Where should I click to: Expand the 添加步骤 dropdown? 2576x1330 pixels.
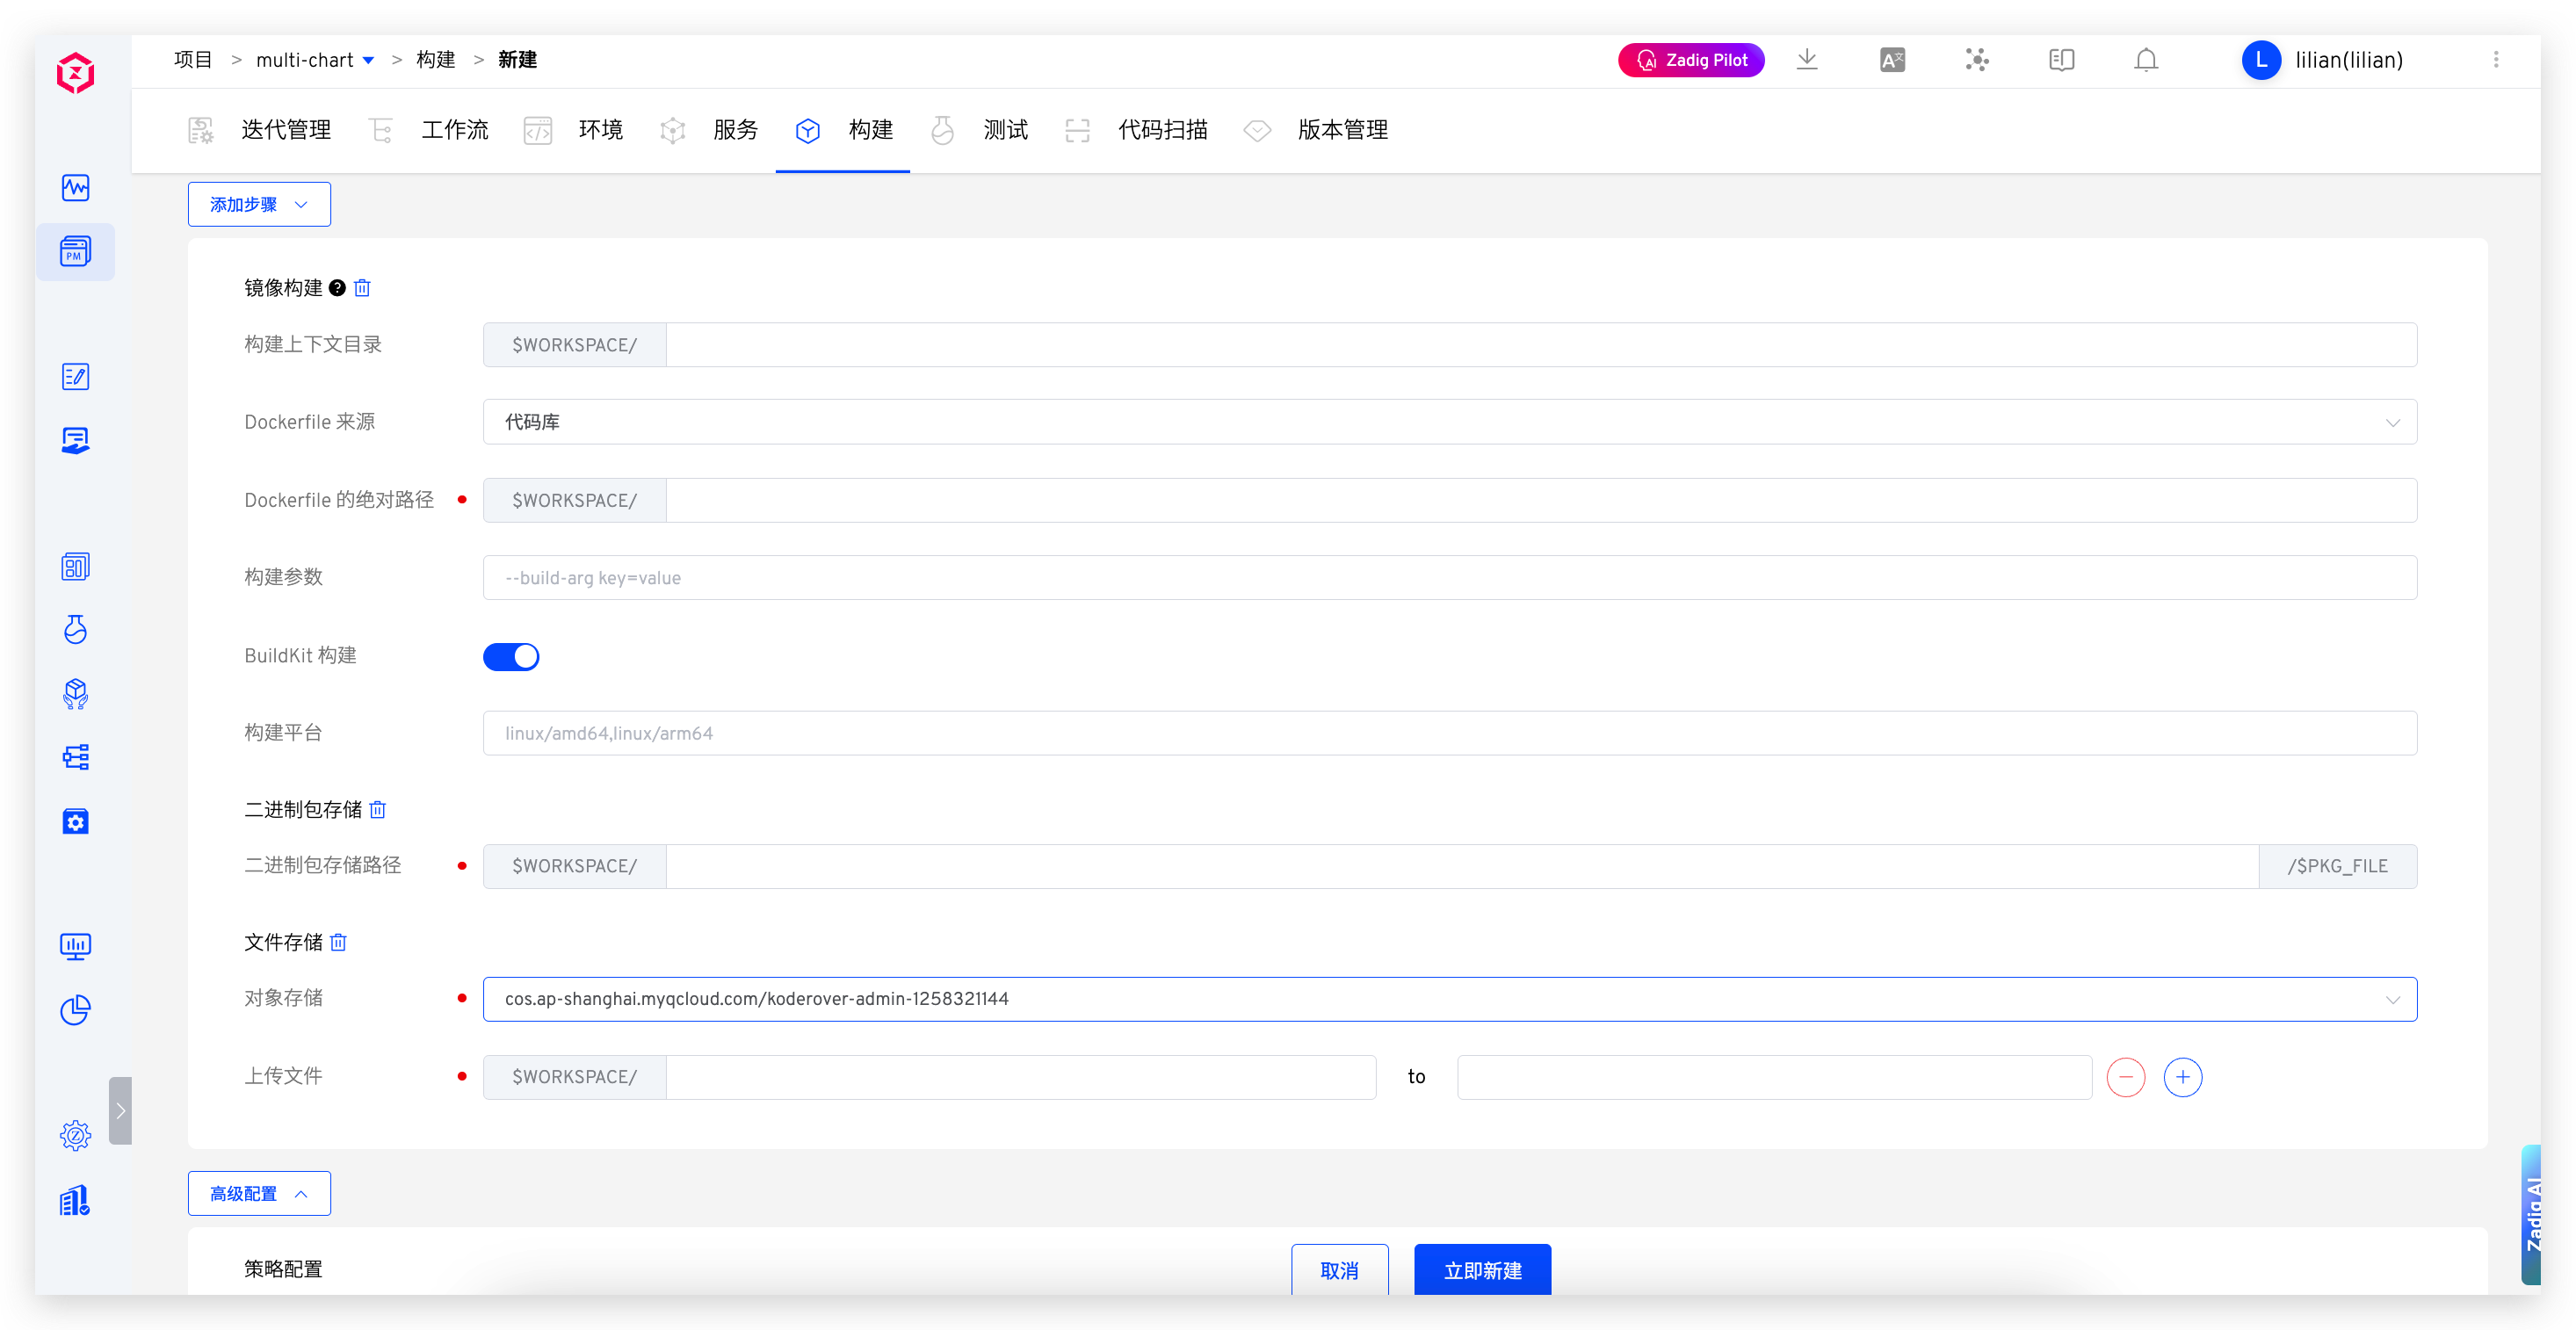coord(258,204)
